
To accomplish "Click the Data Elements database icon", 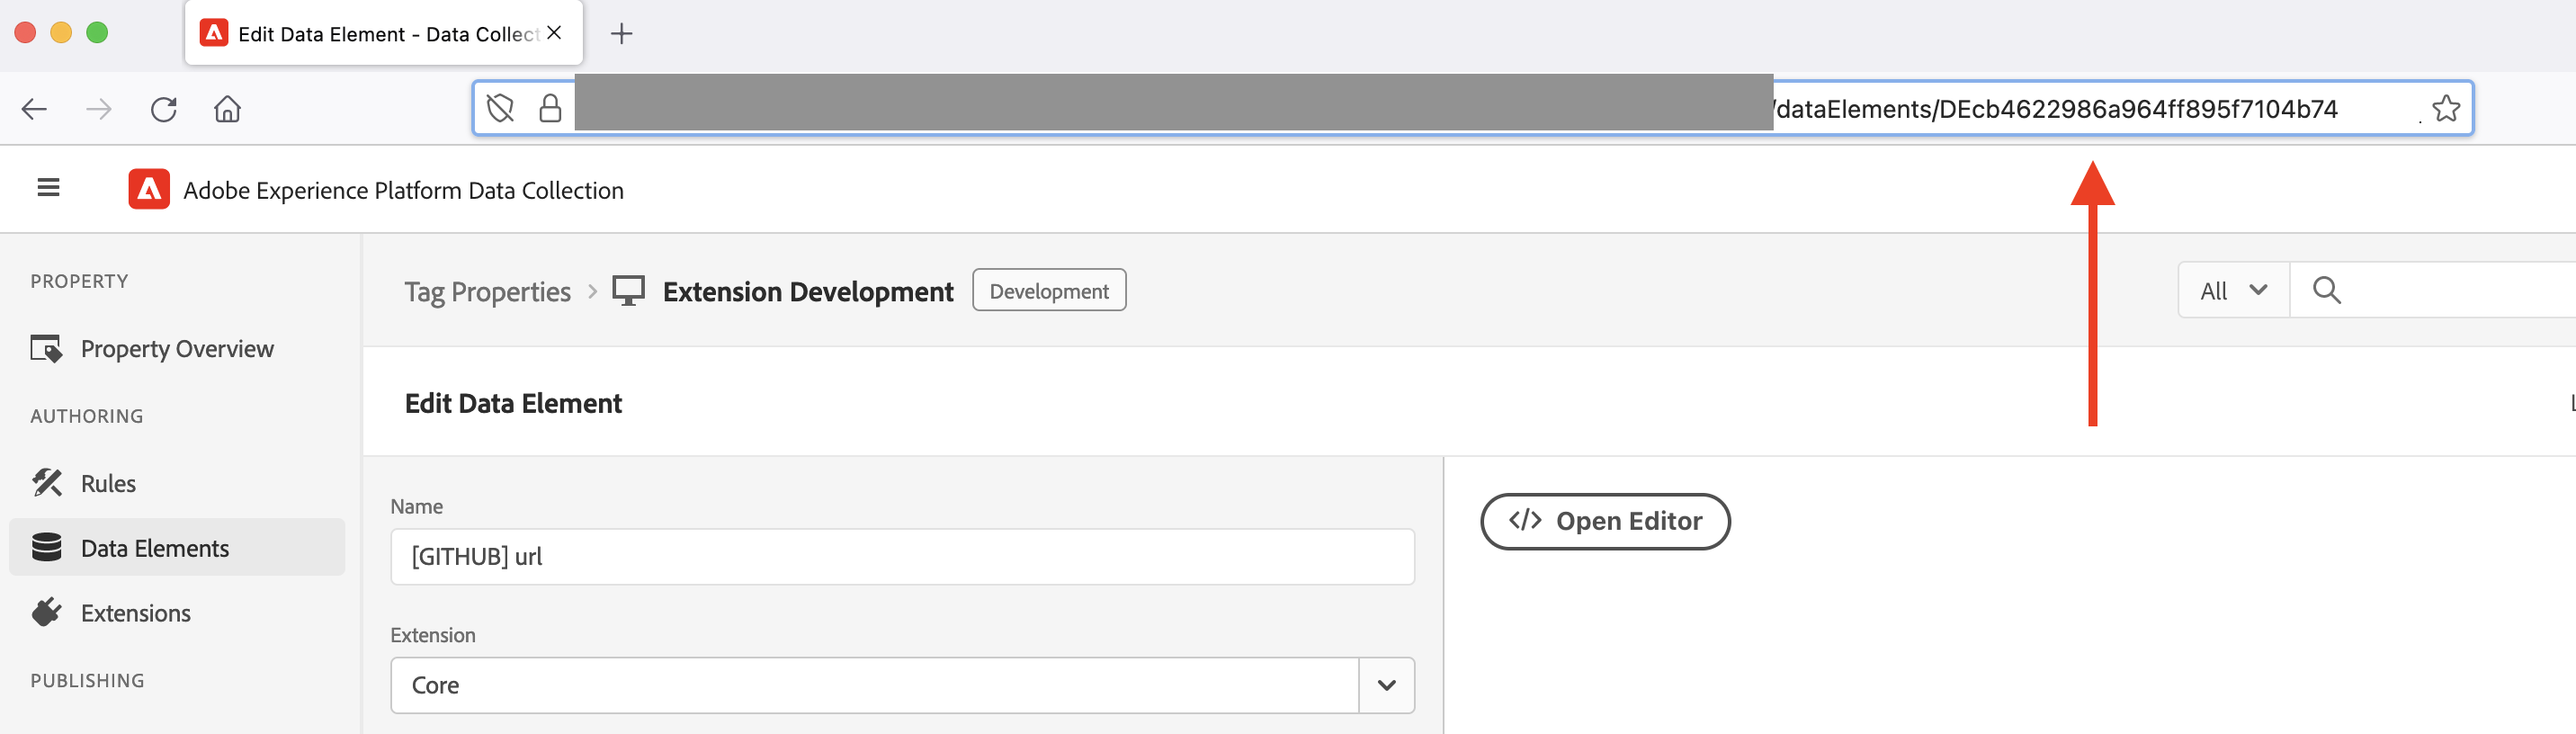I will [x=46, y=548].
